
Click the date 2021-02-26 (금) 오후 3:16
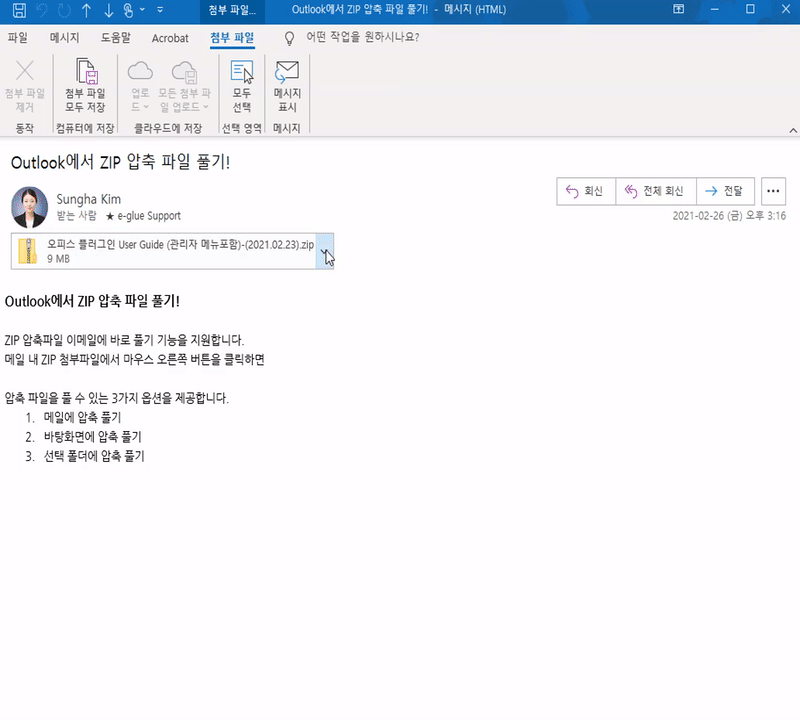[x=729, y=216]
